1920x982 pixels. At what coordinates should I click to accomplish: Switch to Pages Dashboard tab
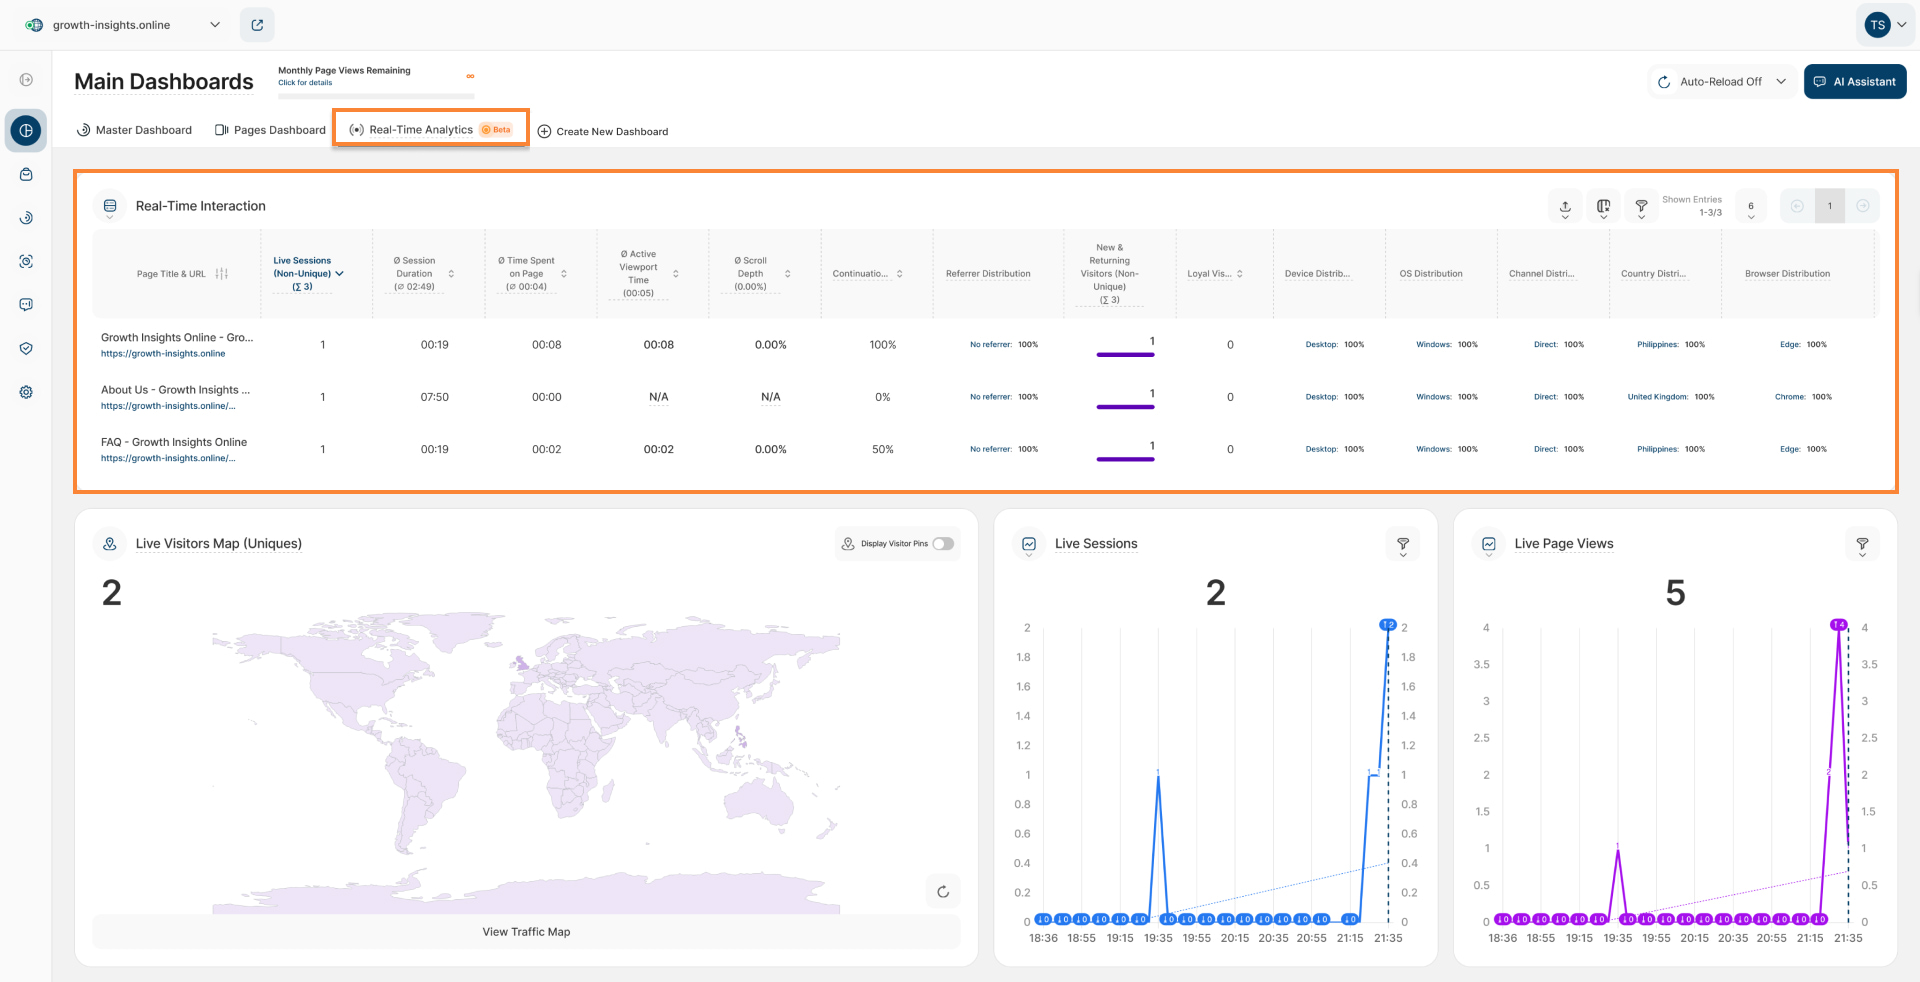tap(270, 130)
